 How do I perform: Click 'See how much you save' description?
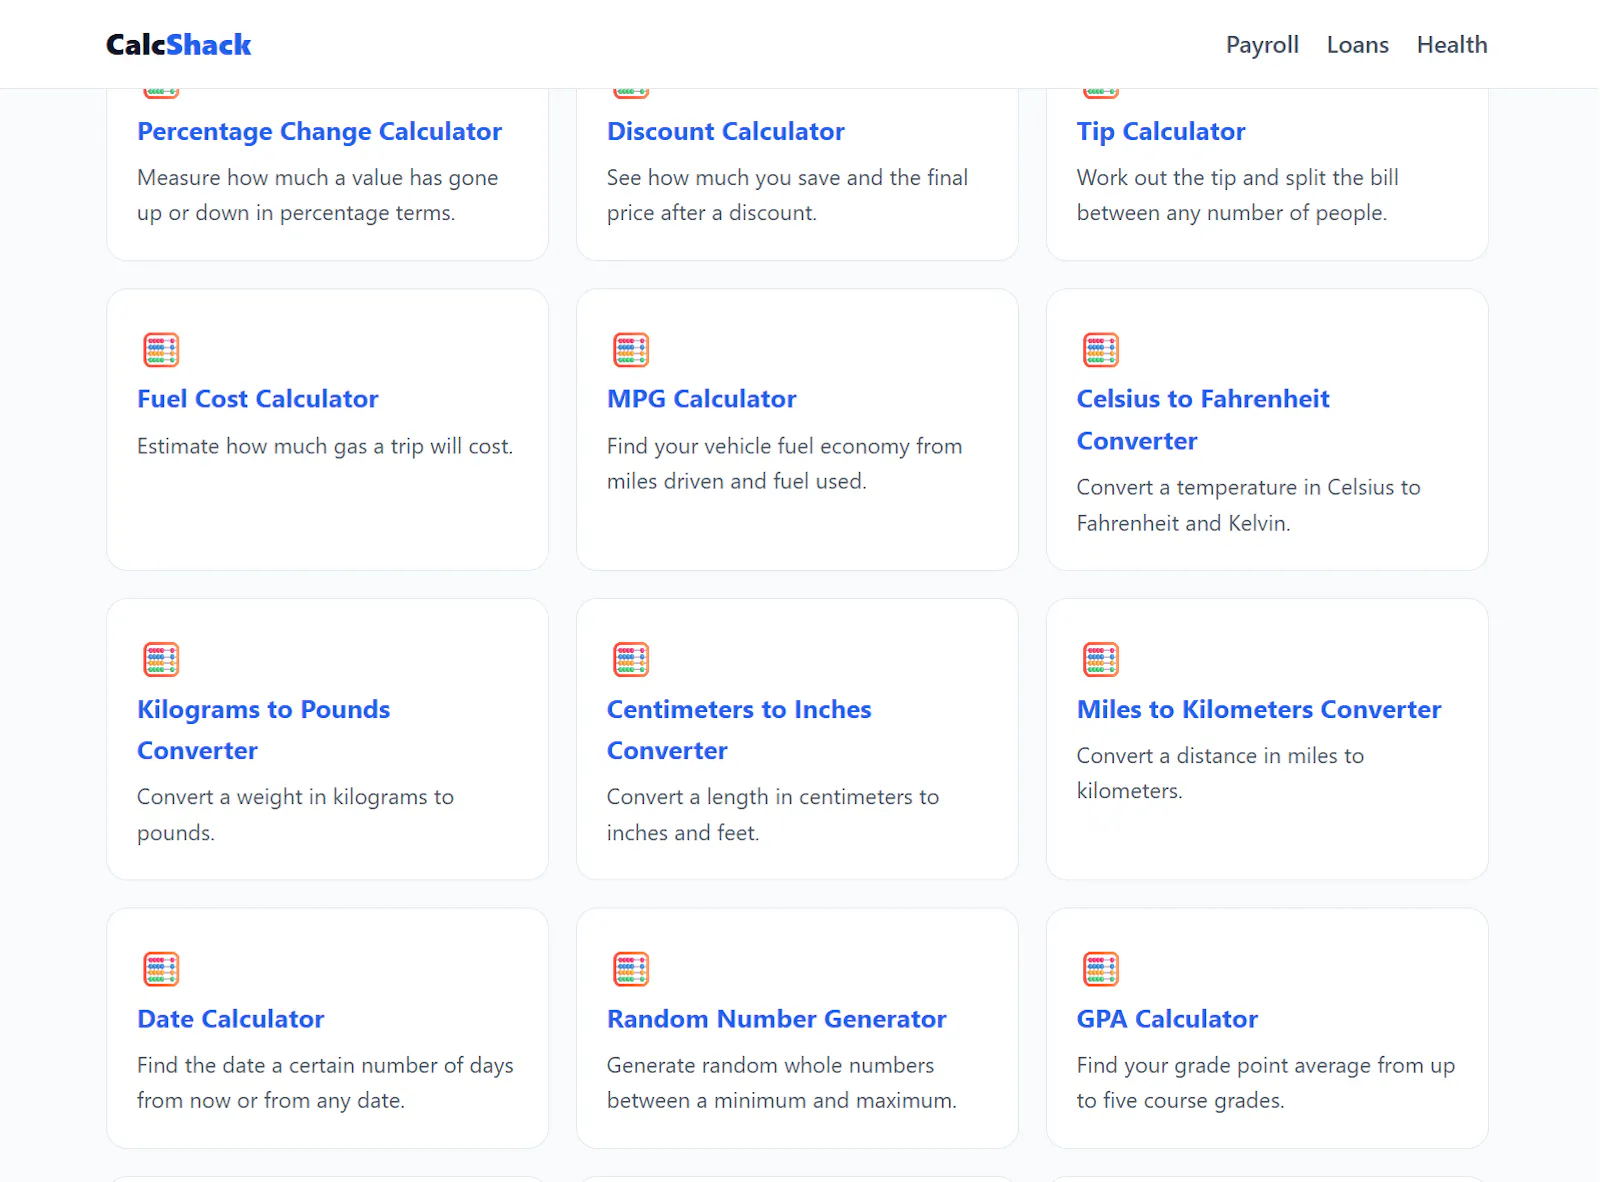click(x=787, y=195)
